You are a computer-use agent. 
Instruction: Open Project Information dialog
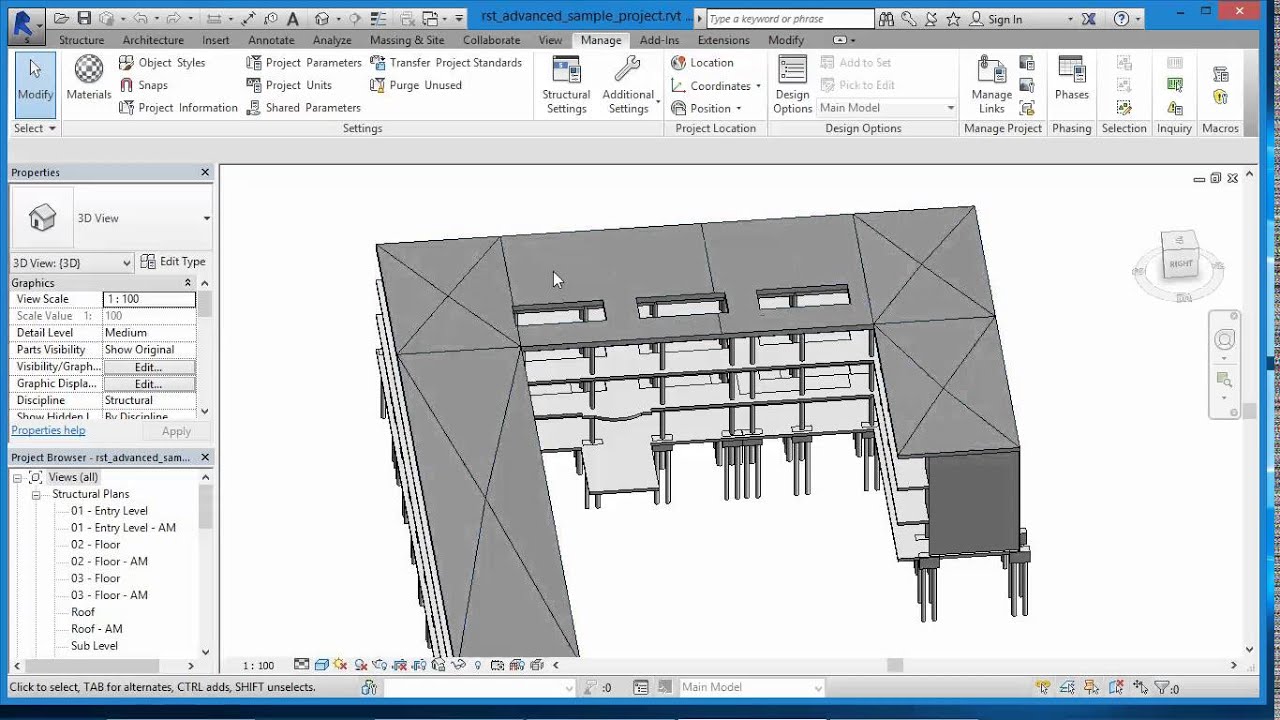[x=178, y=107]
